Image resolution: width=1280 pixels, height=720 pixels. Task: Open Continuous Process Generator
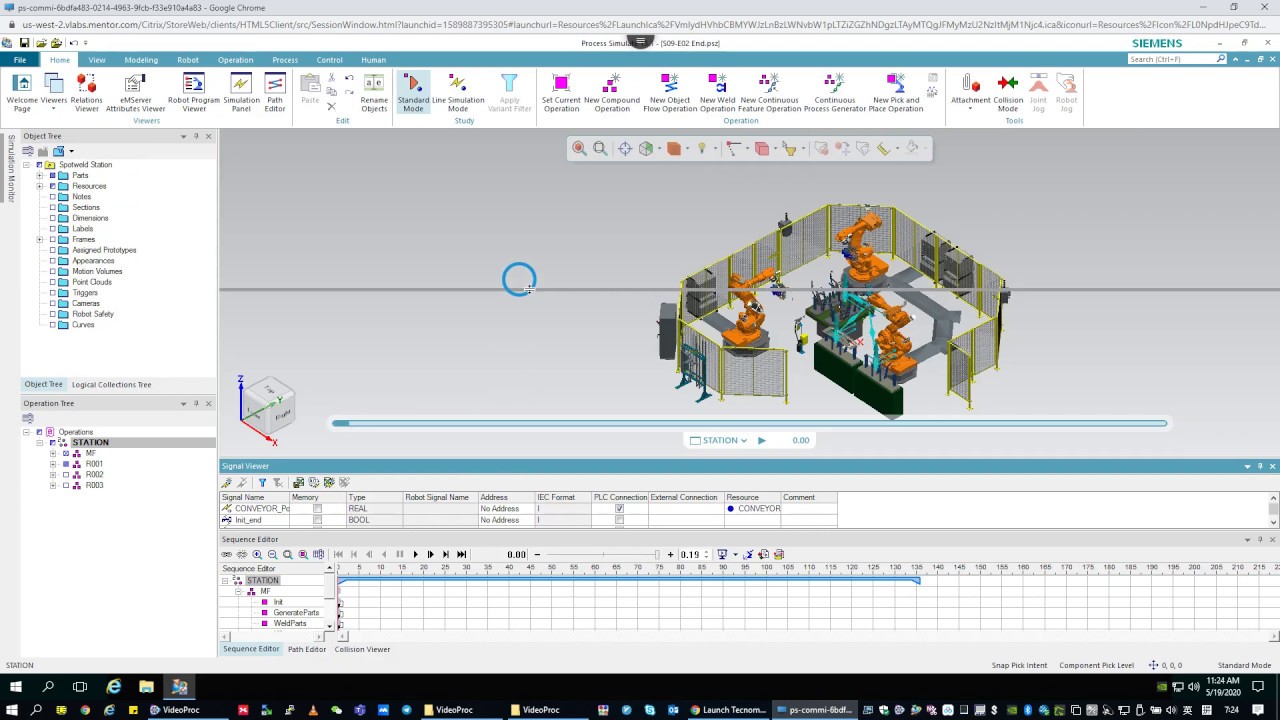[x=834, y=93]
